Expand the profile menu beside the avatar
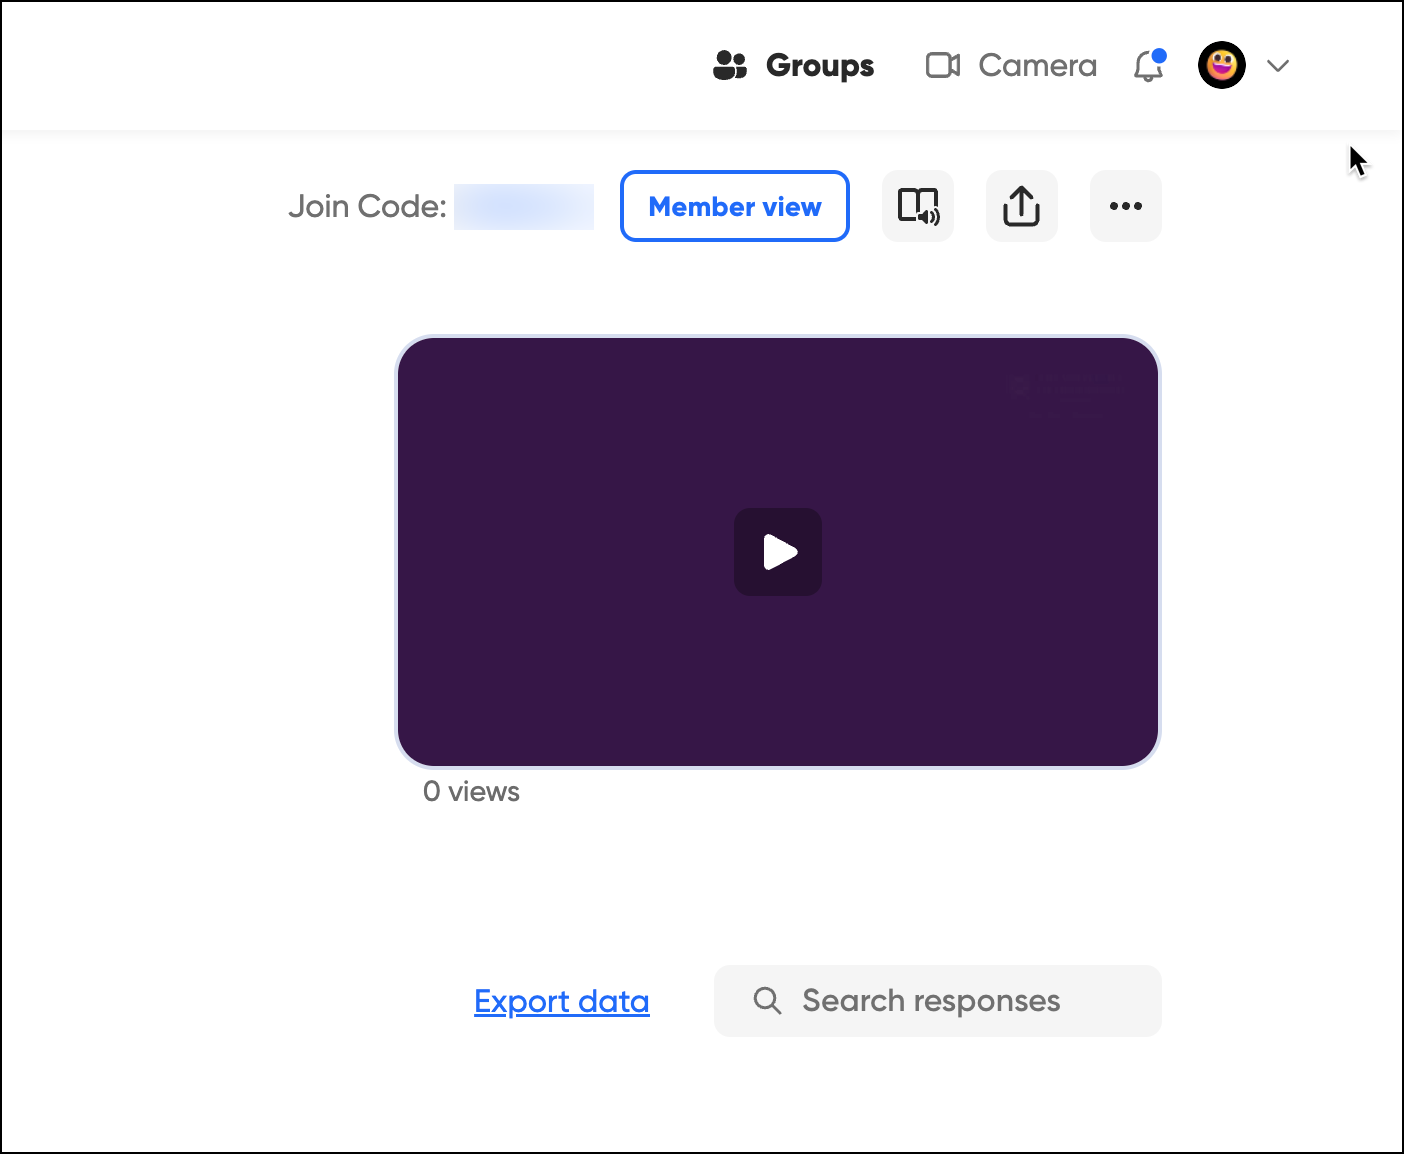This screenshot has height=1154, width=1404. tap(1277, 67)
